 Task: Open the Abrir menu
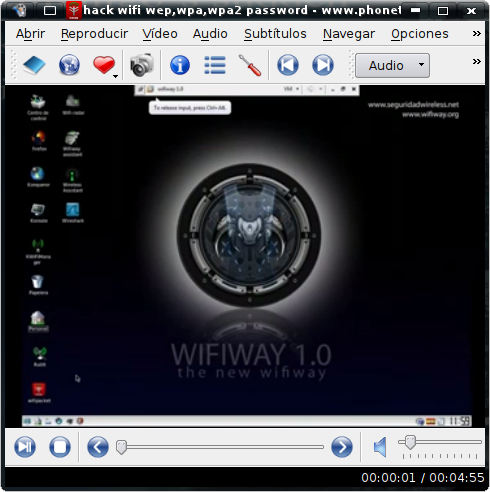point(30,34)
